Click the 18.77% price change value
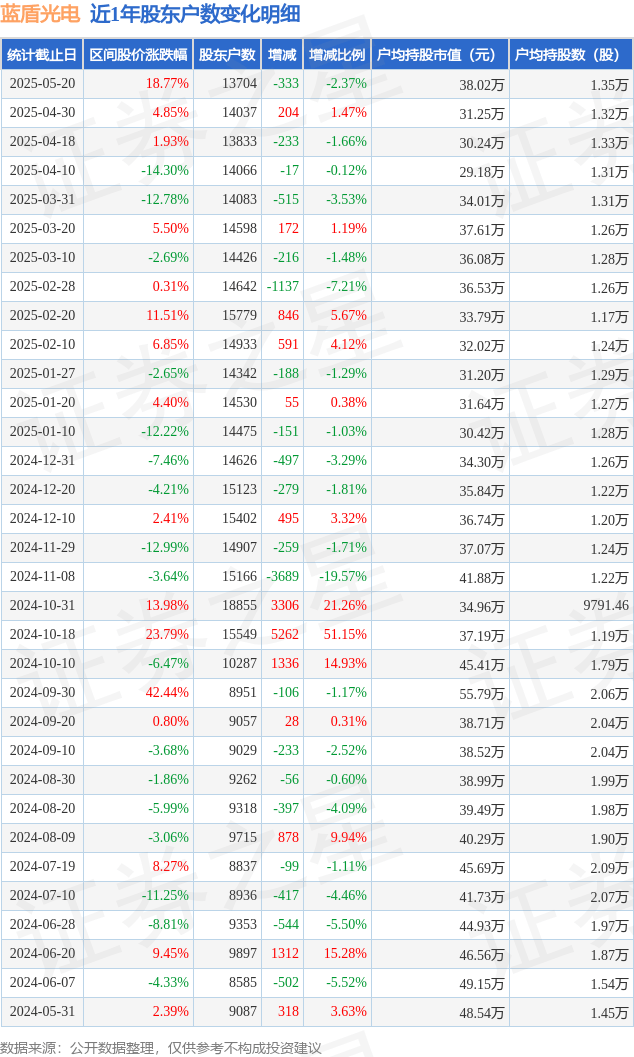Screen dimensions: 634x1057 click(167, 84)
